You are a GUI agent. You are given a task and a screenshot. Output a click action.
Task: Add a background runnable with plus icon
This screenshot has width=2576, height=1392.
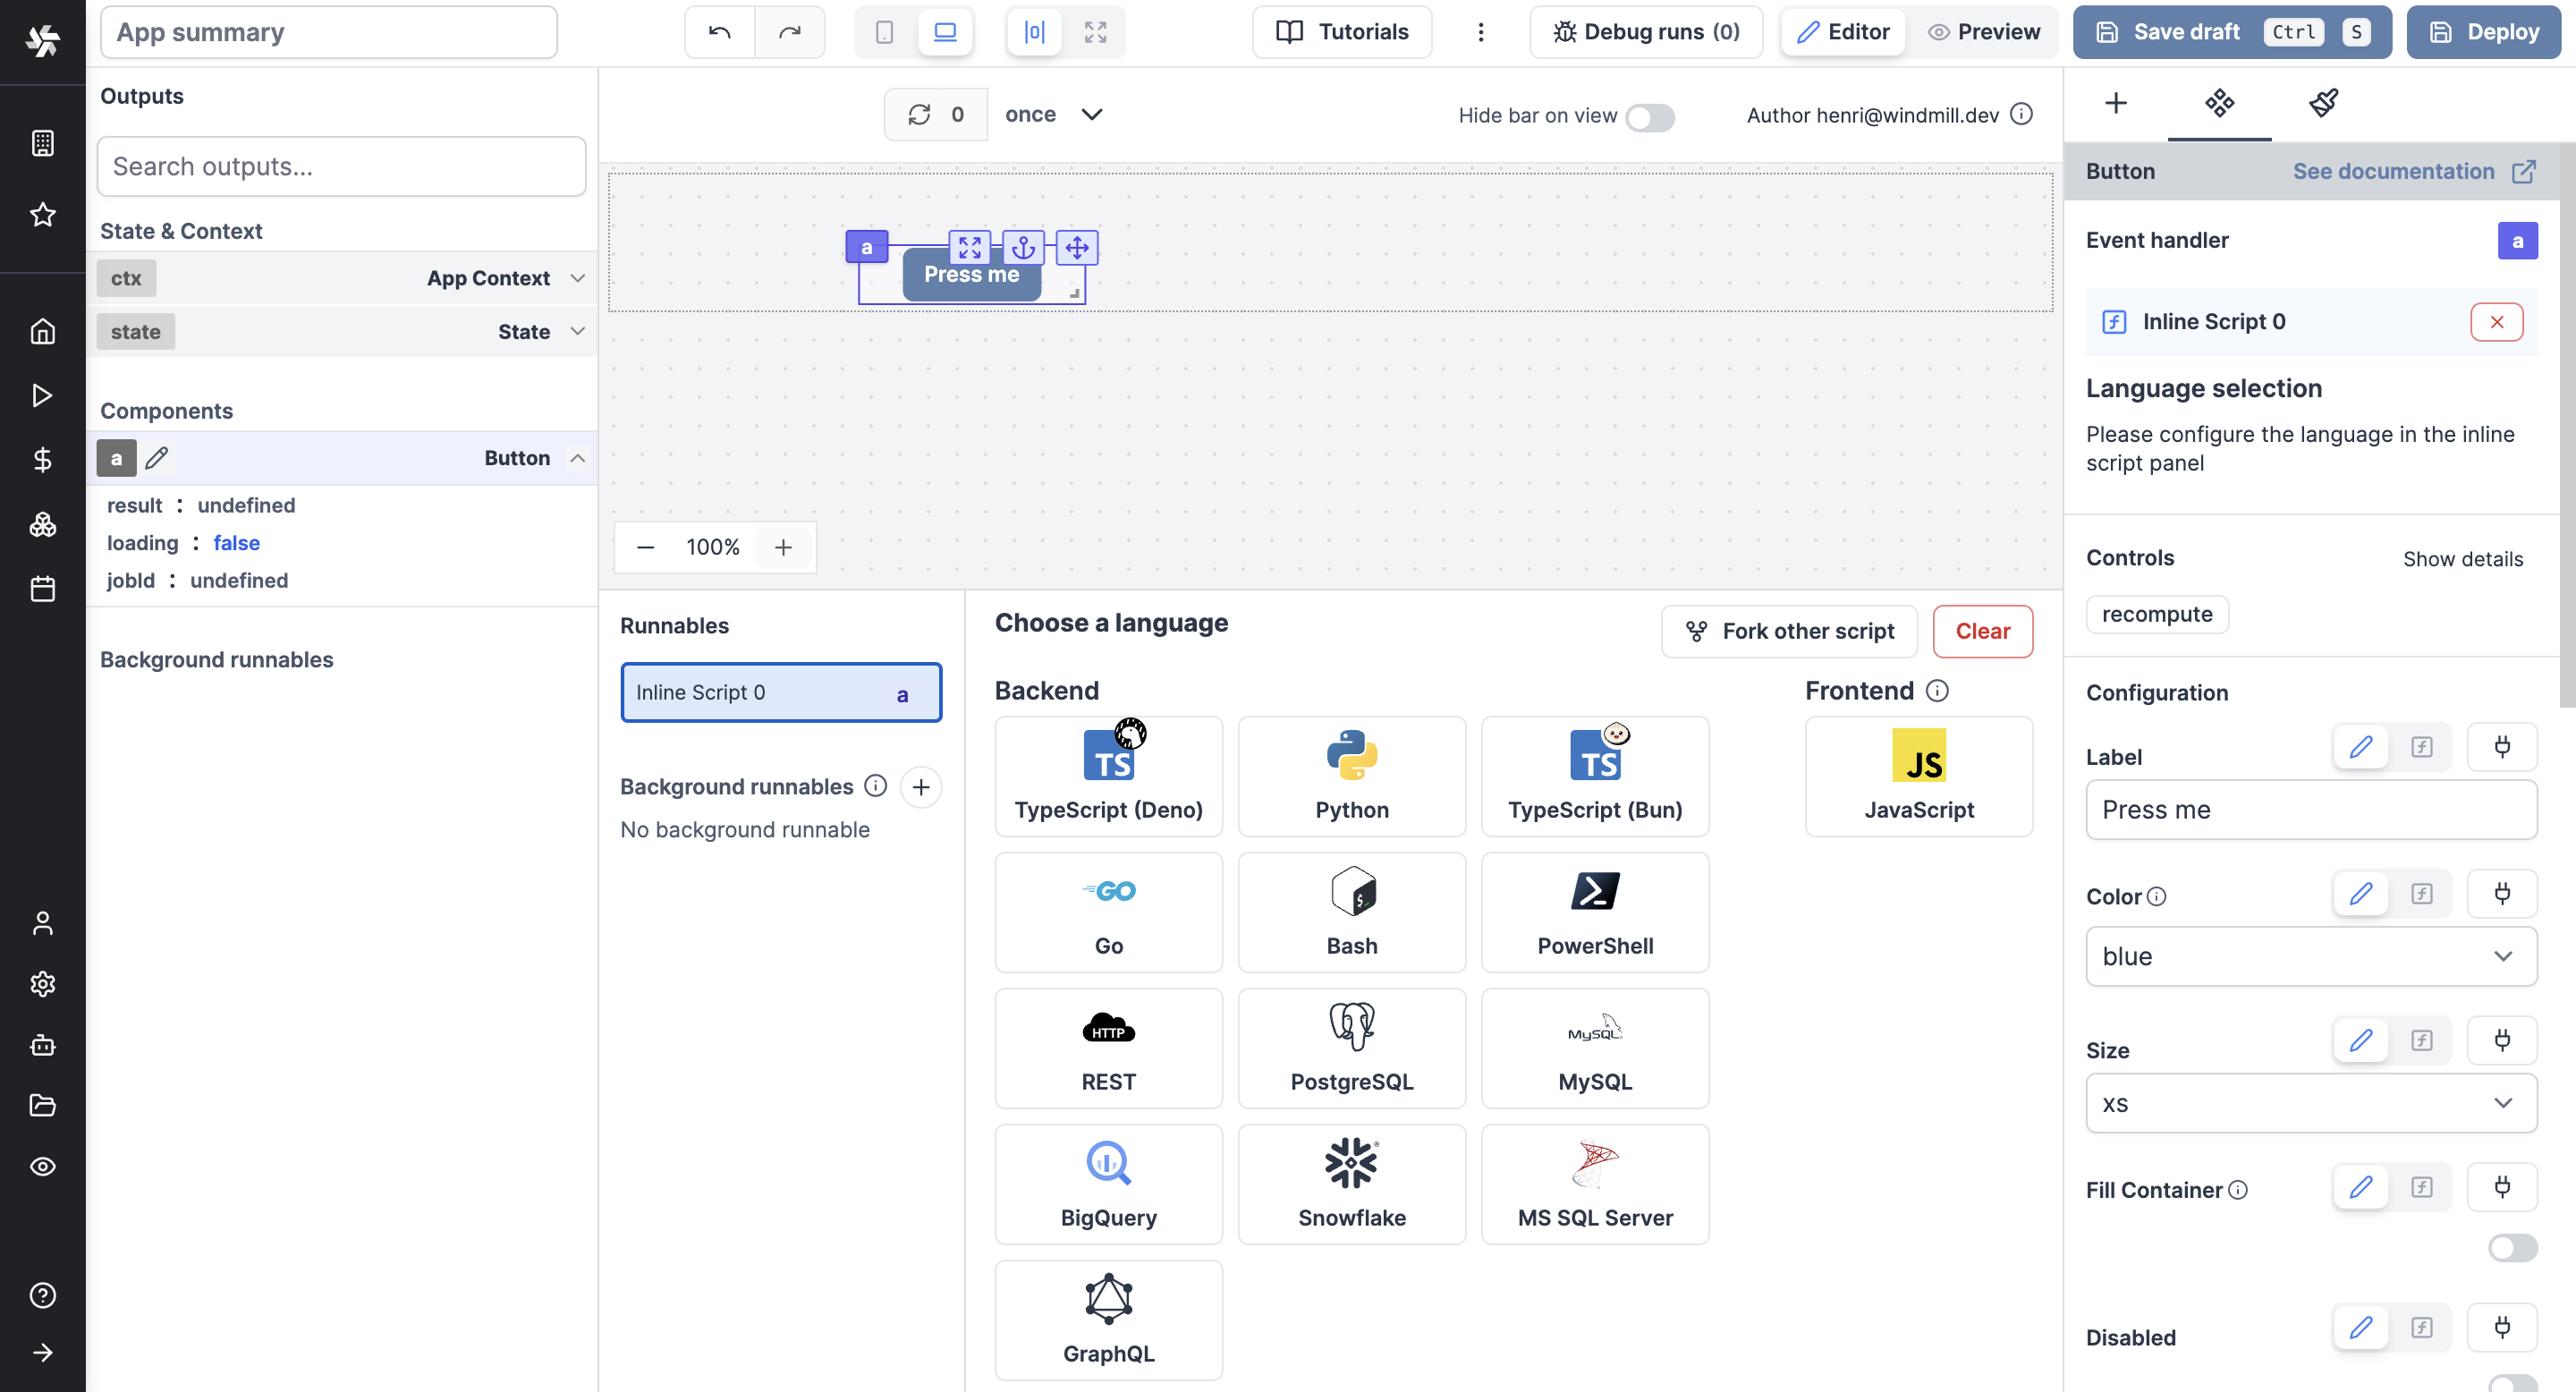click(x=920, y=787)
